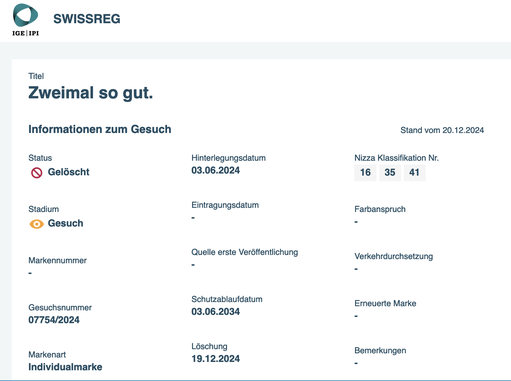
Task: Click the 'Schutzablaufdatum' label
Action: 227,299
